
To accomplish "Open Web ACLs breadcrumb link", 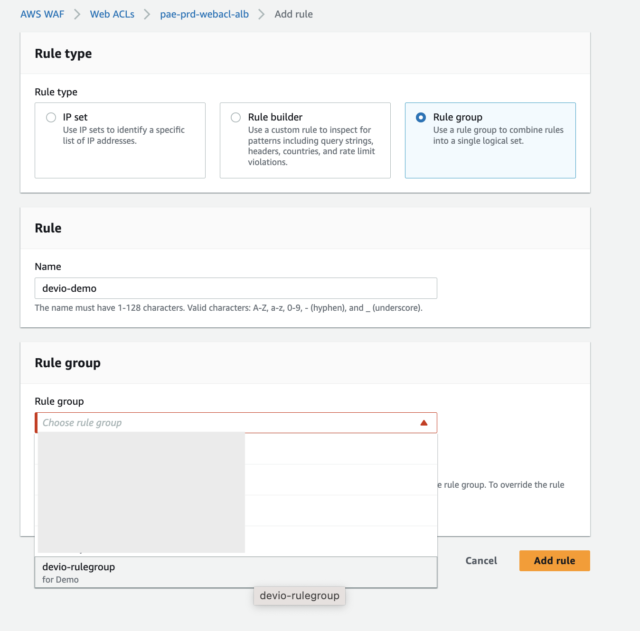I will 112,14.
